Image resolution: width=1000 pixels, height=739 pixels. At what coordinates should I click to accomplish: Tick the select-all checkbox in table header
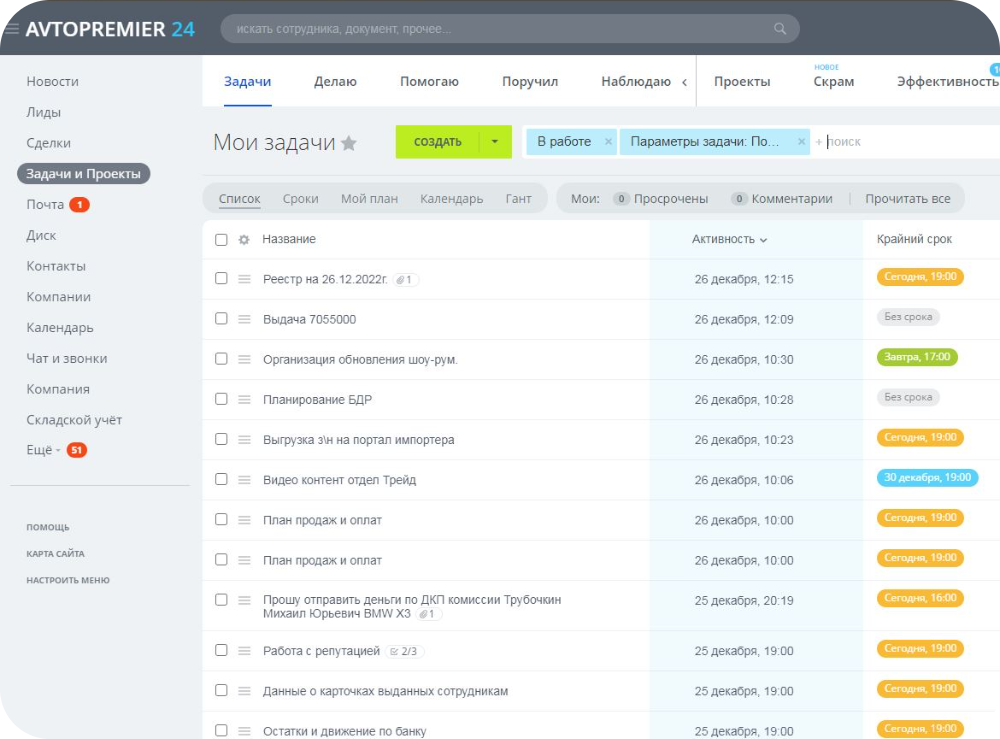pos(221,240)
